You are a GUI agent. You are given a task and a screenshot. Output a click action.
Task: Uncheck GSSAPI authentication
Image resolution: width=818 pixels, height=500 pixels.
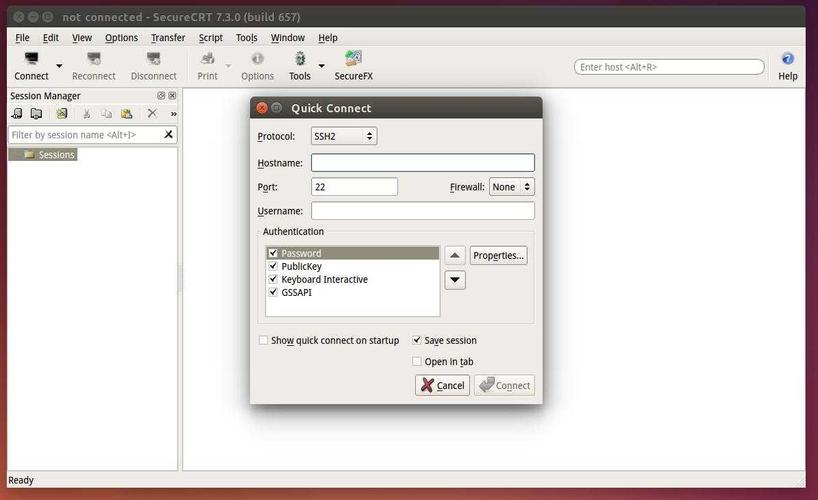(x=273, y=292)
